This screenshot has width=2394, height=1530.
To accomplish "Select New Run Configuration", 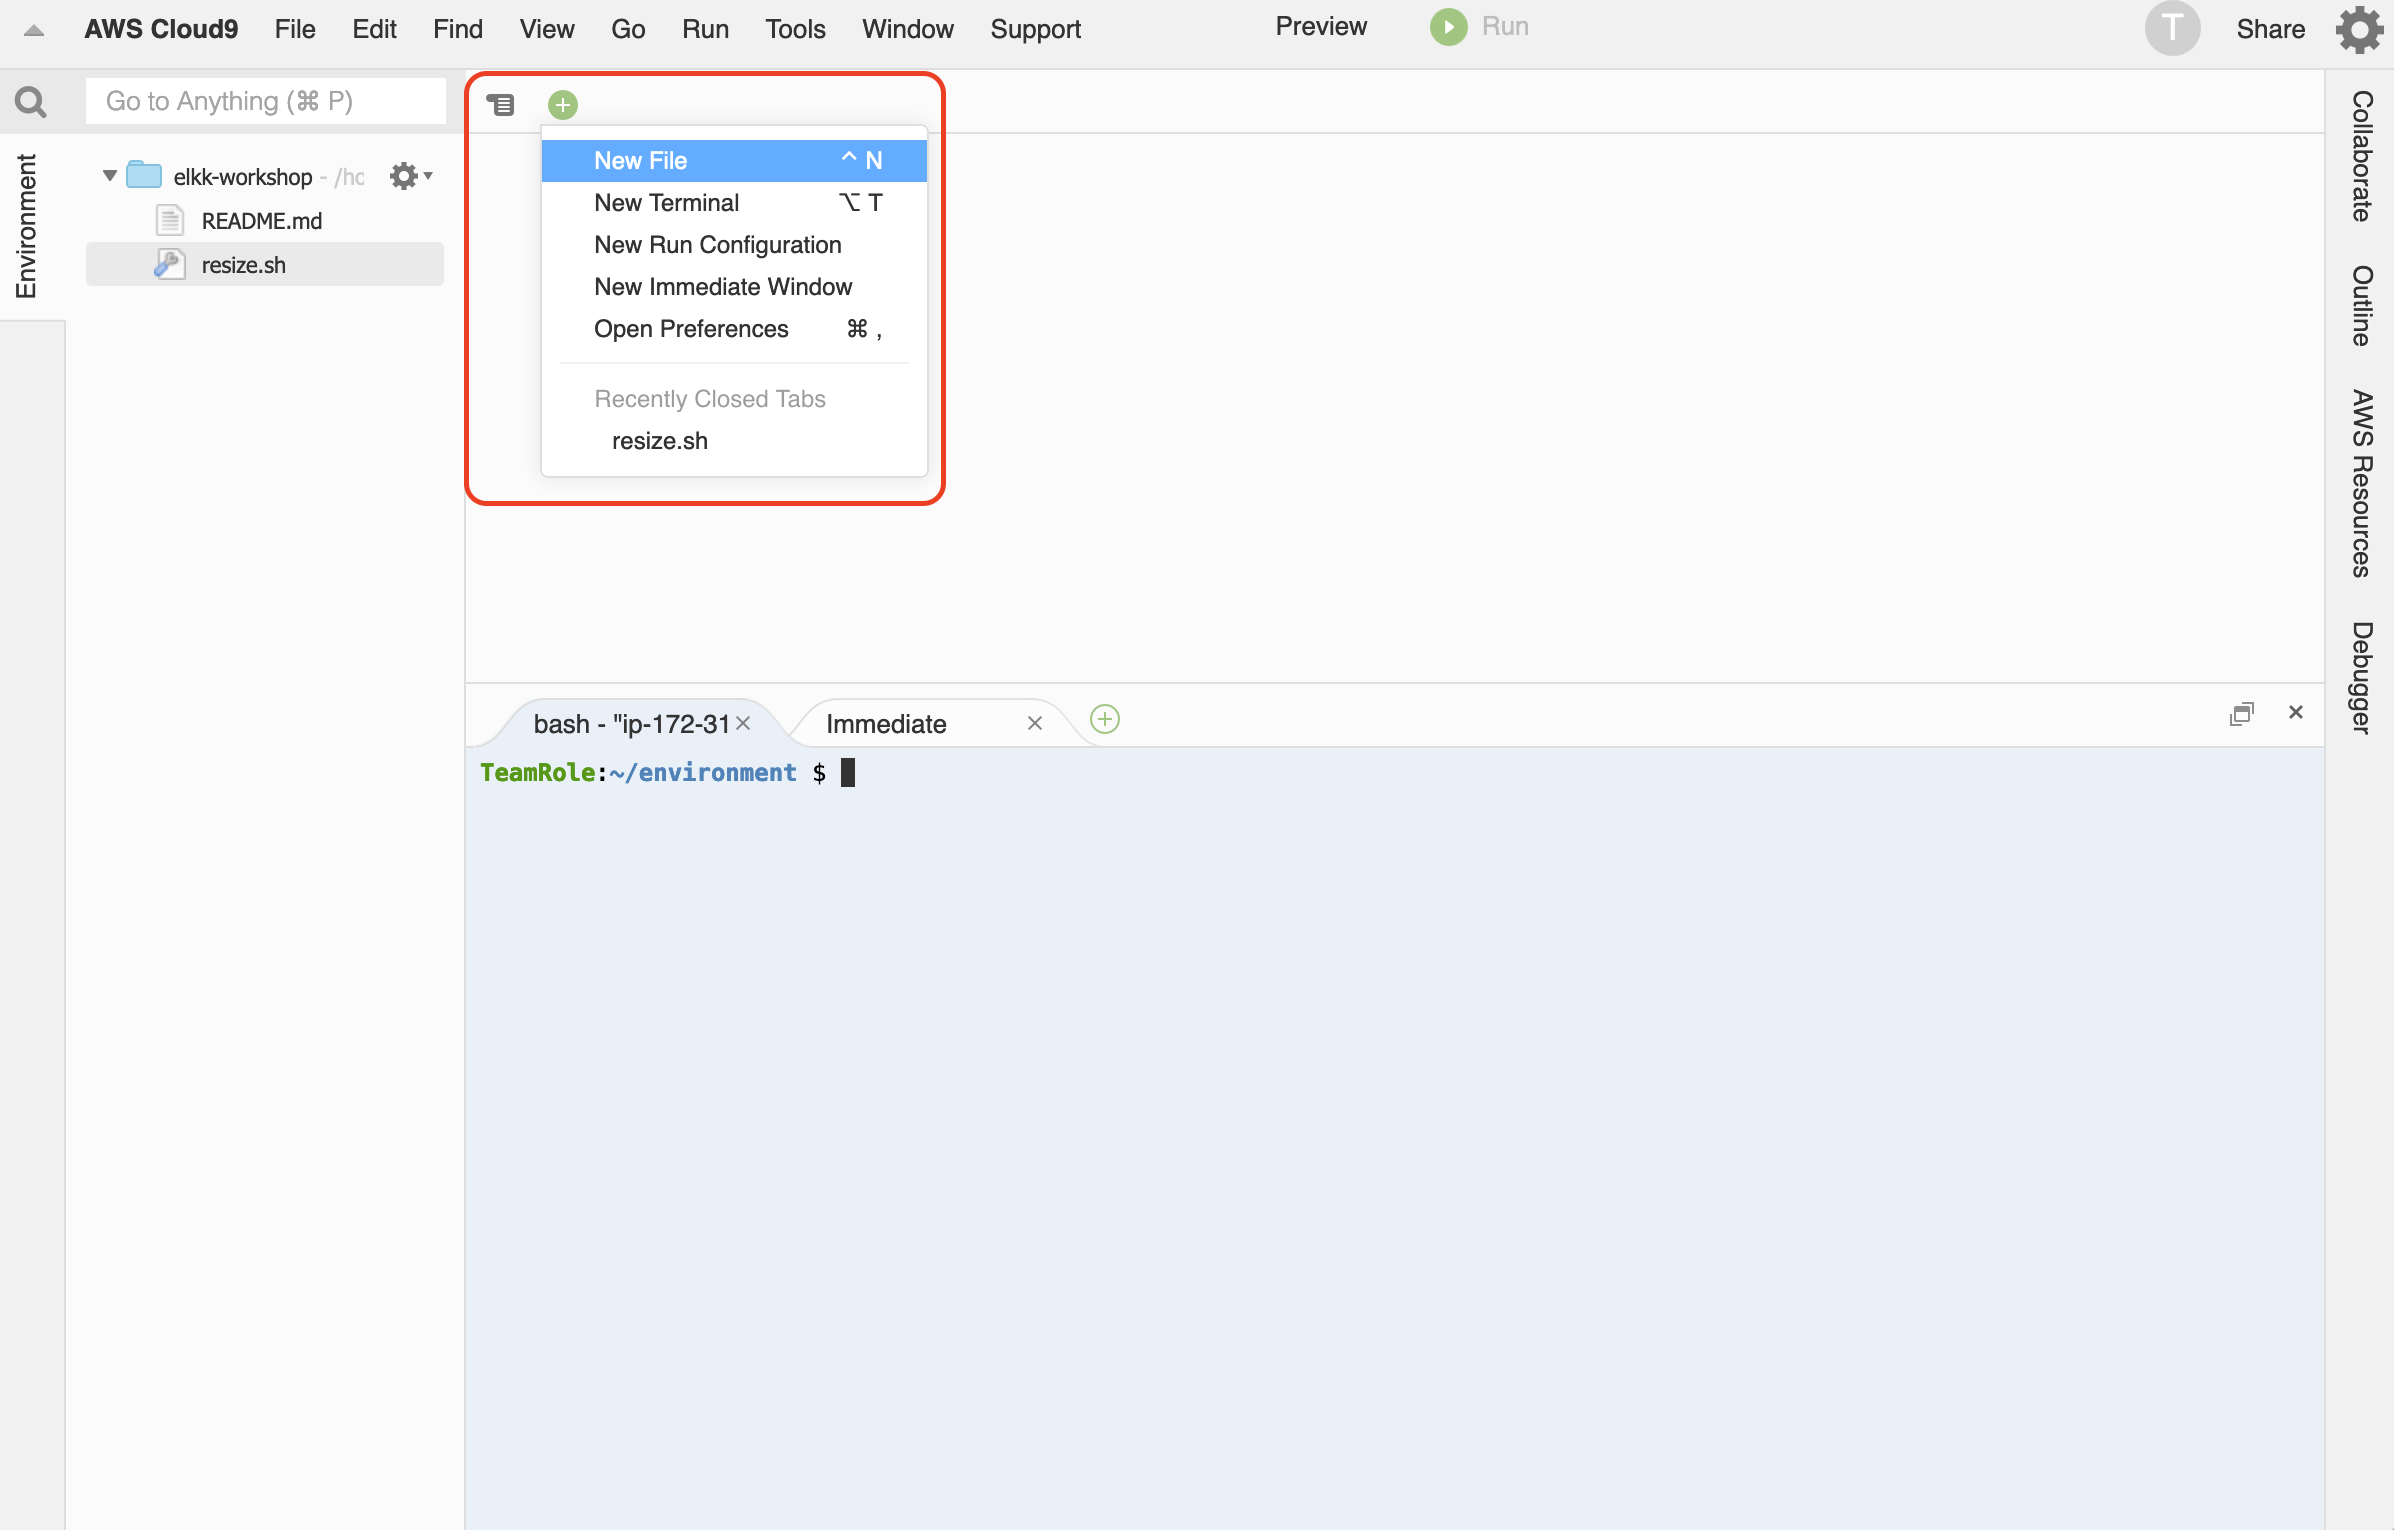I will (x=734, y=245).
